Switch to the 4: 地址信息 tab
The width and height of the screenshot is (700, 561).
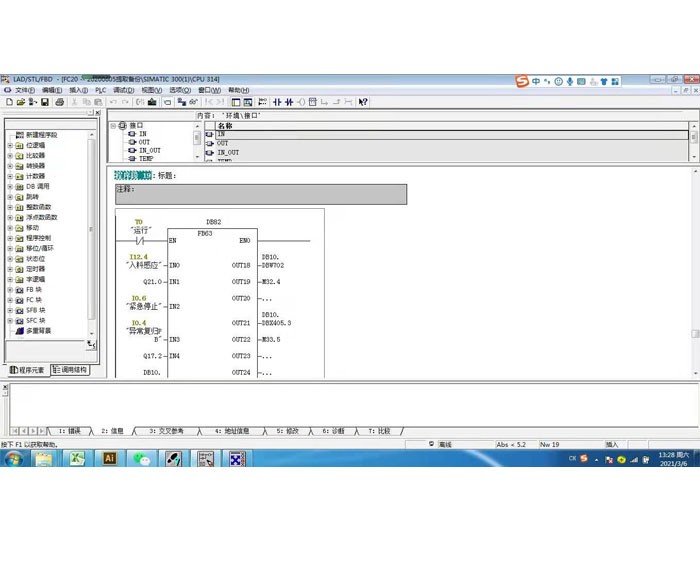click(x=231, y=431)
